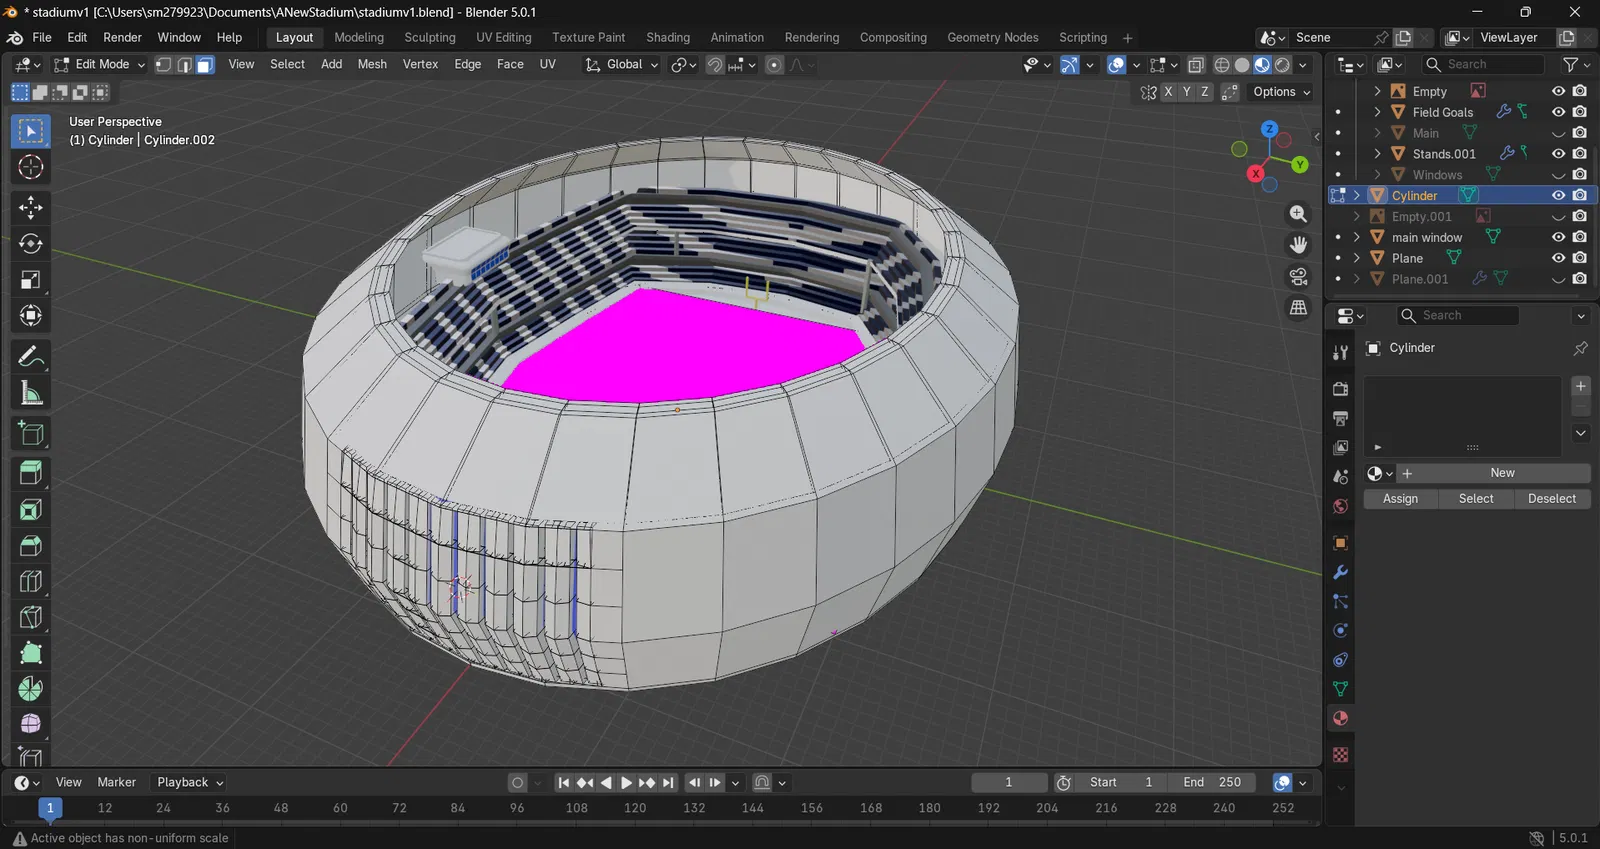This screenshot has width=1600, height=849.
Task: Click the outliner Search field
Action: pyautogui.click(x=1483, y=65)
